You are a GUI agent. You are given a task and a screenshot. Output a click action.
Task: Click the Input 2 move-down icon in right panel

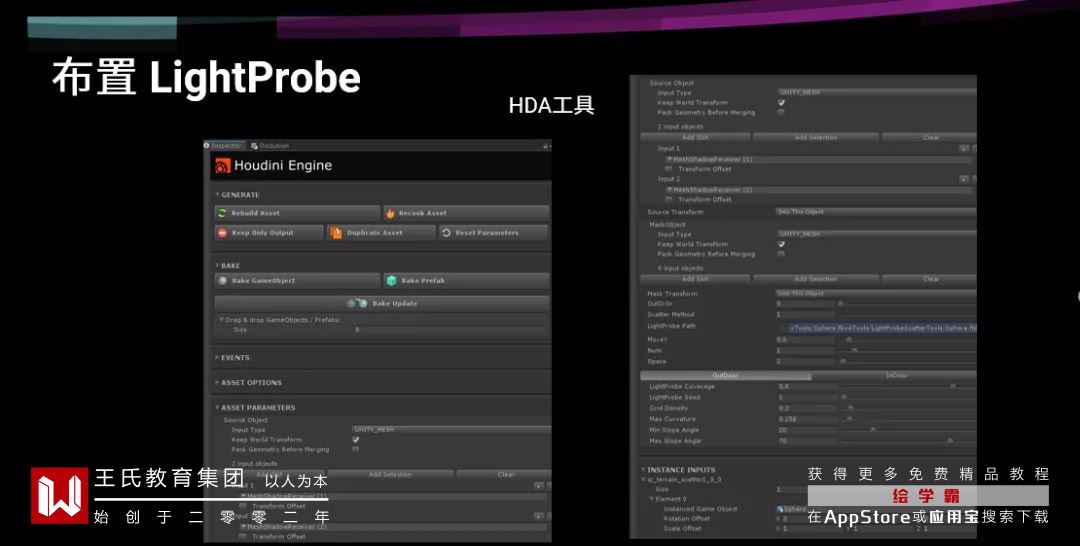(x=964, y=179)
